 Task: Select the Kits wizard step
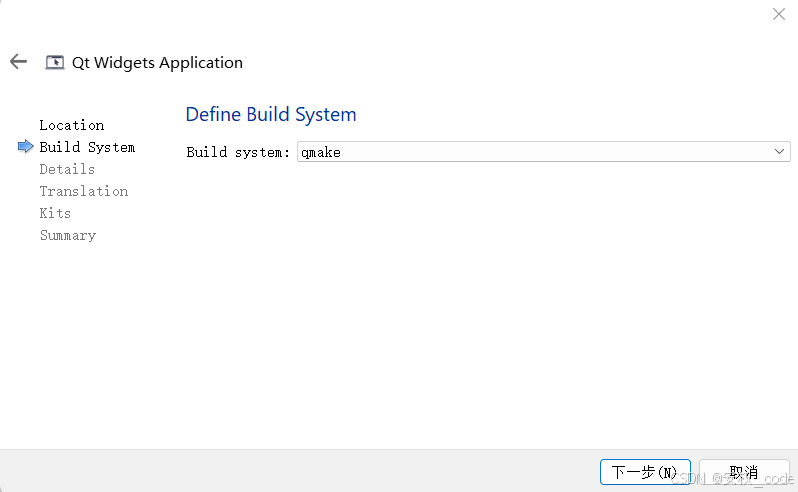[x=55, y=213]
